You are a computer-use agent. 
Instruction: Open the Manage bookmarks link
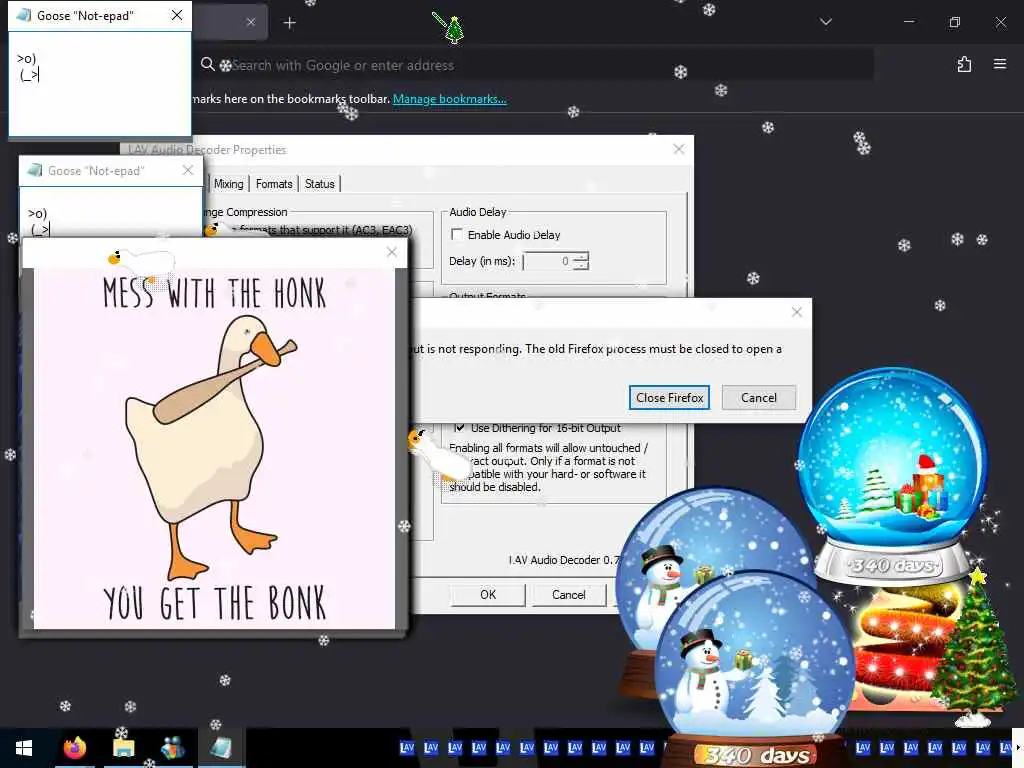tap(449, 99)
